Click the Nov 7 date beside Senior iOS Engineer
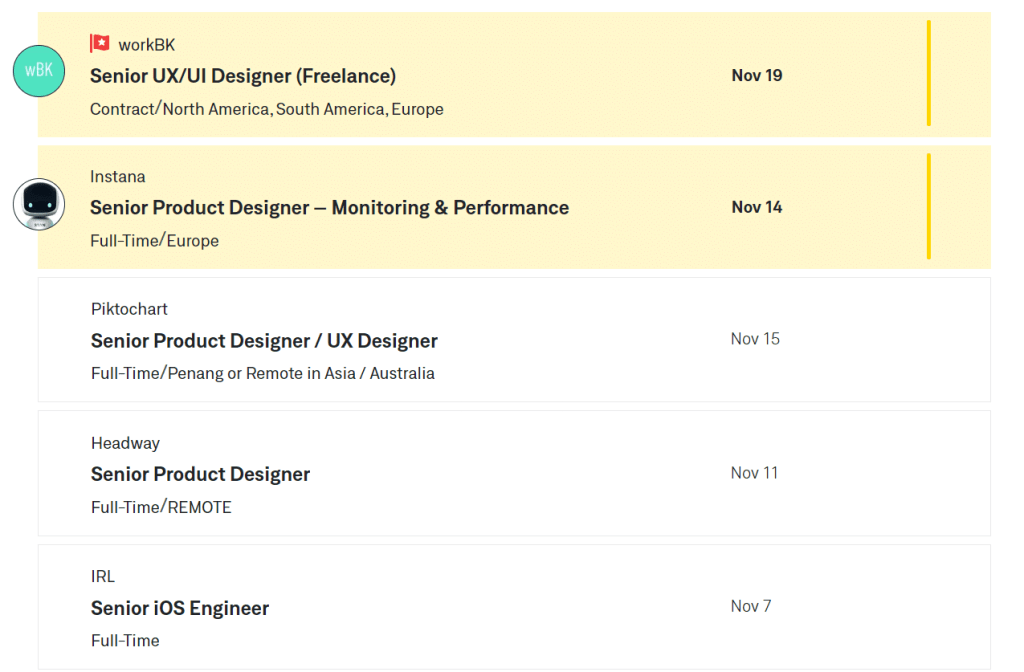The image size is (1024, 672). coord(750,606)
